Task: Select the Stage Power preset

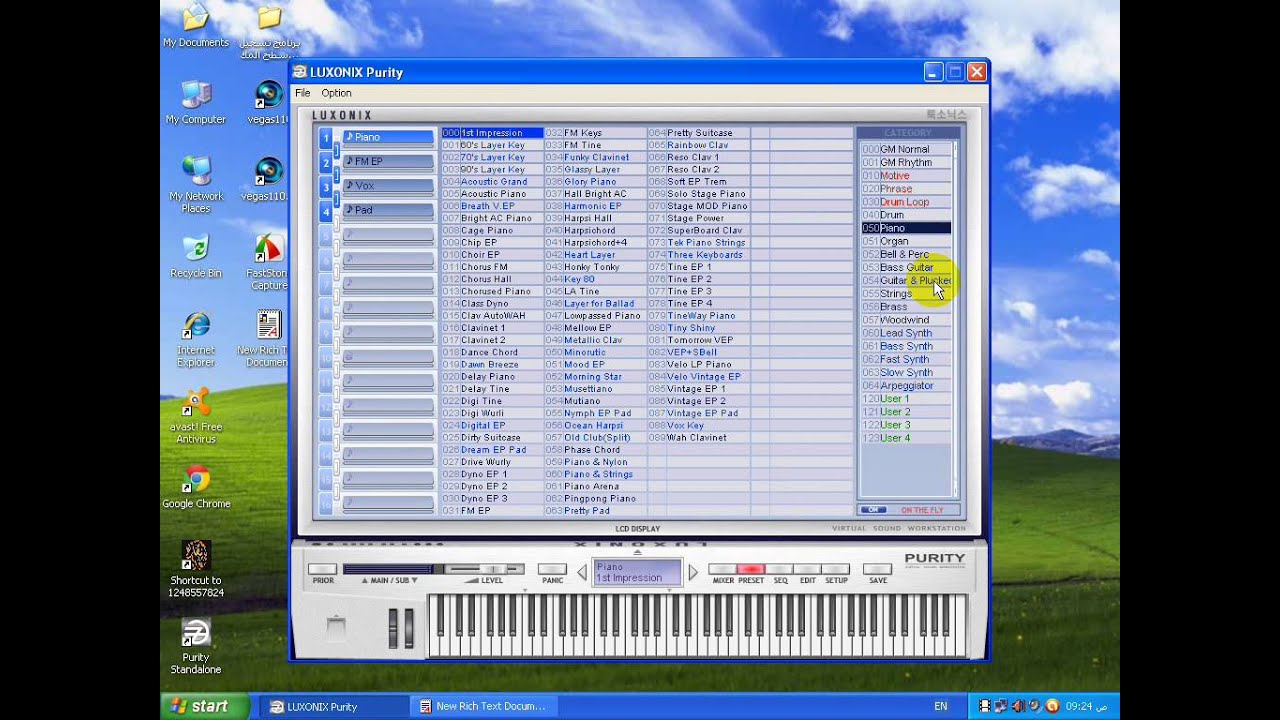Action: tap(699, 218)
